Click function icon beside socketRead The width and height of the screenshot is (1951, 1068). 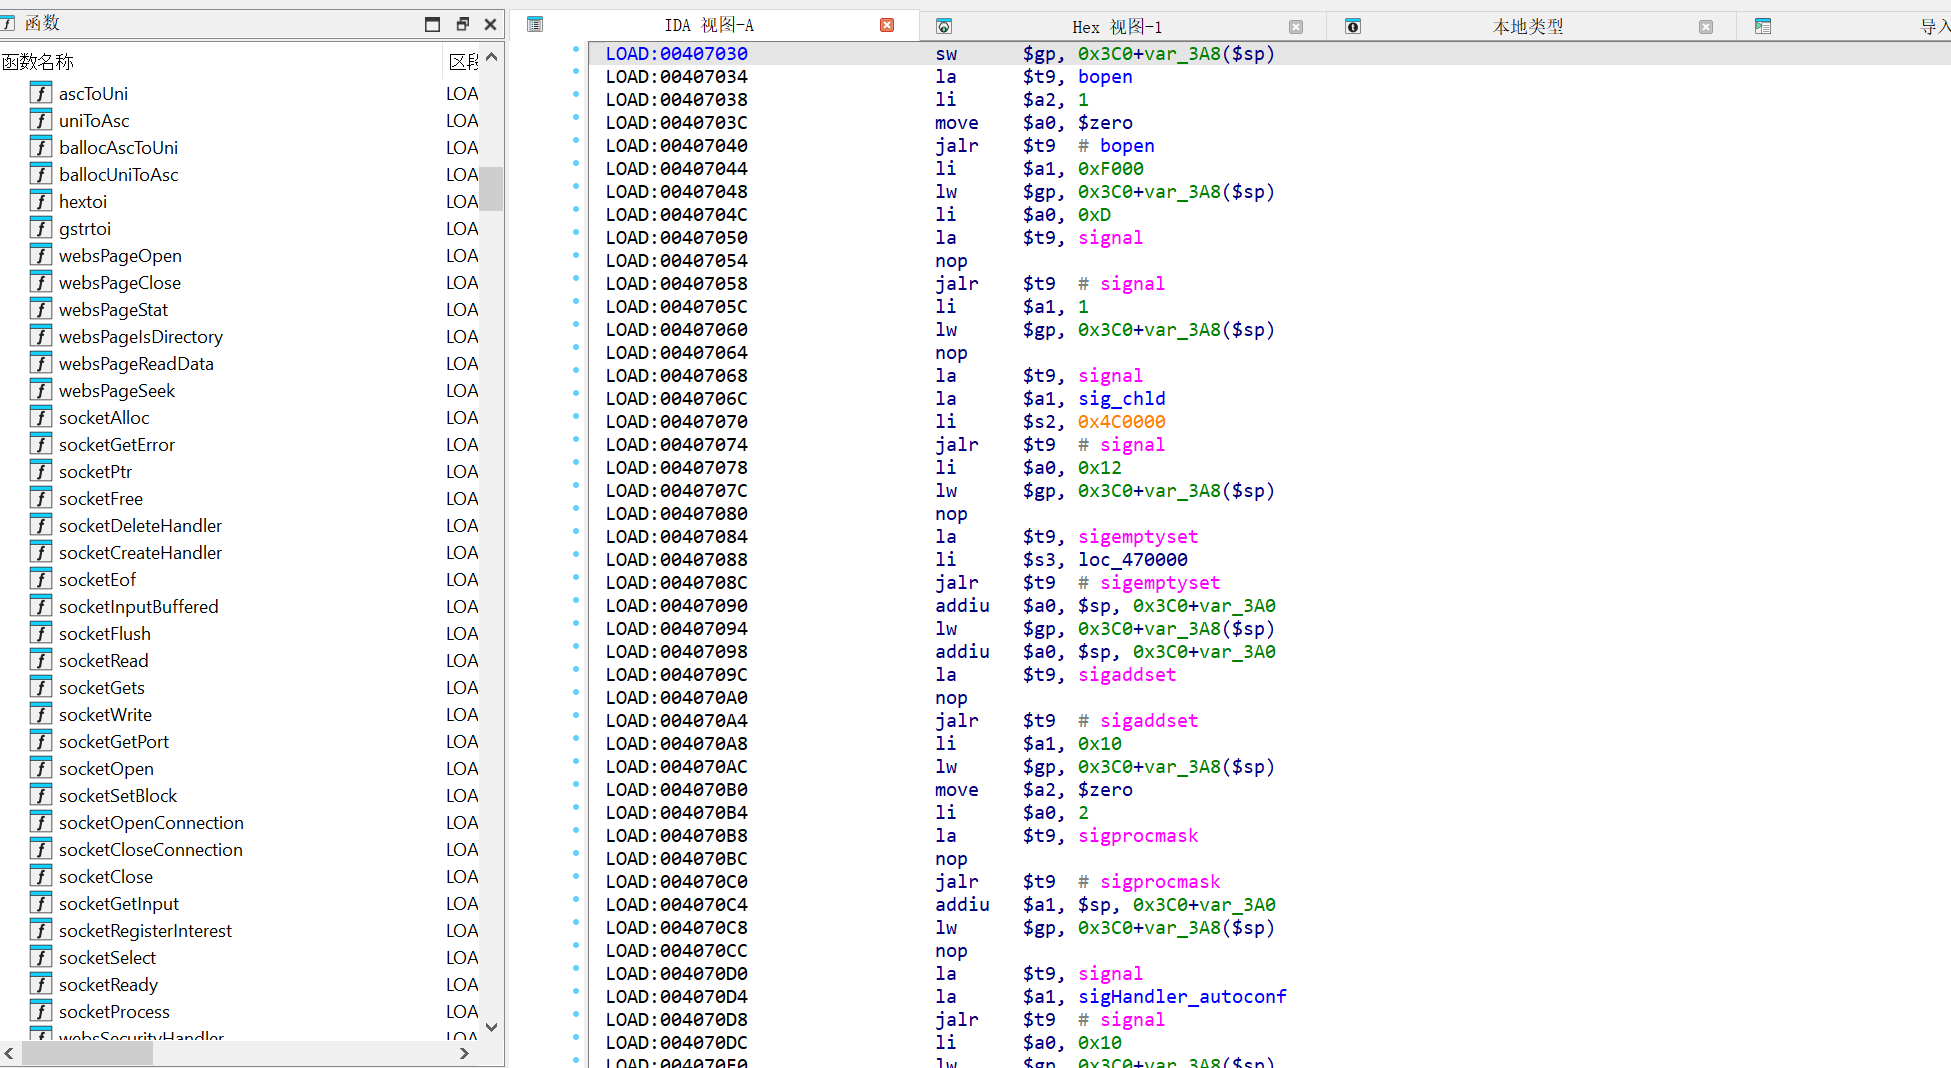[x=41, y=660]
